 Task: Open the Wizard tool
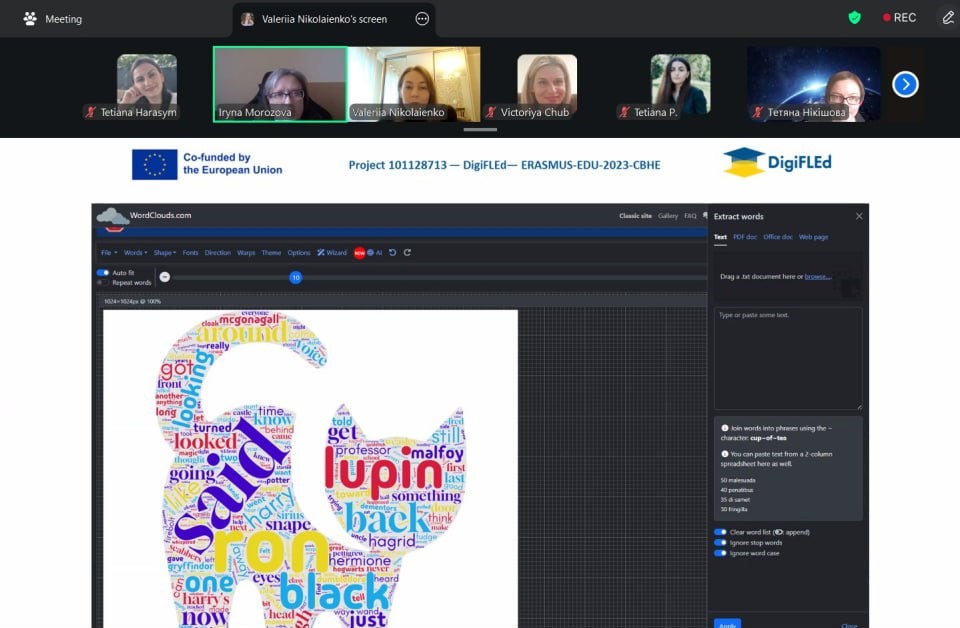[x=332, y=252]
